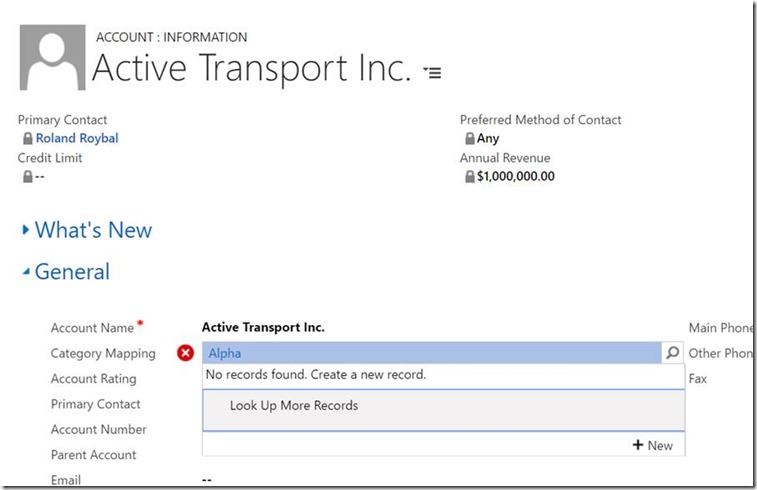Click the Account Rating field label
This screenshot has width=757, height=490.
(x=94, y=379)
